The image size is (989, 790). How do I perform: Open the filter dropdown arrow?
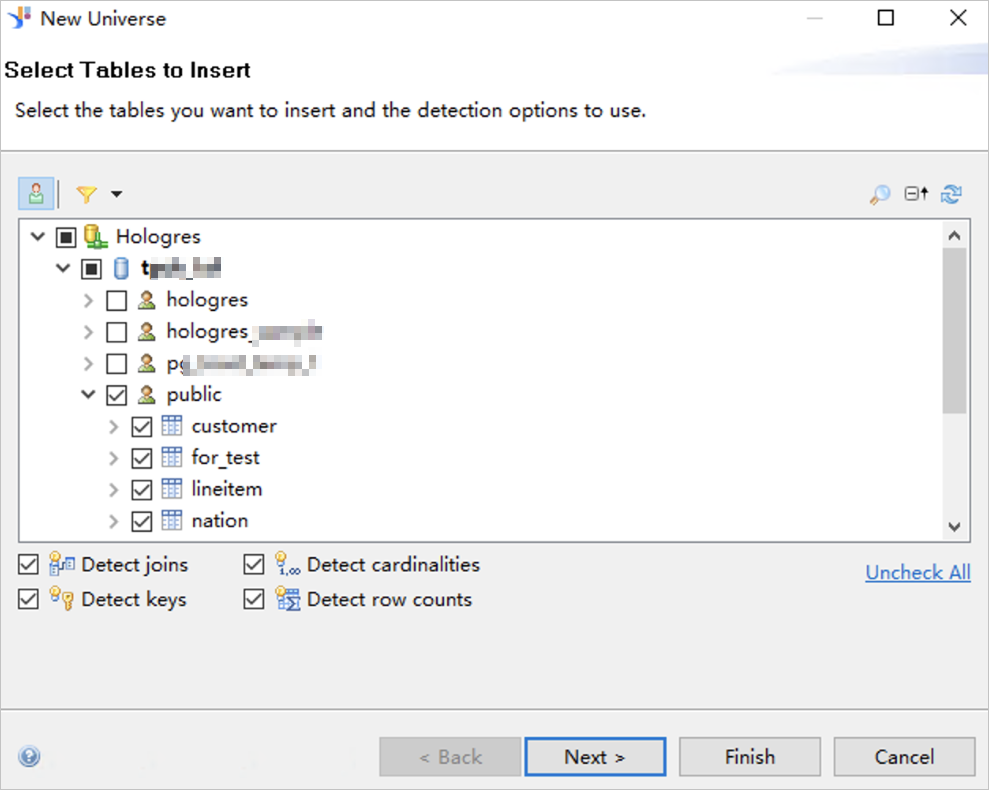[116, 194]
